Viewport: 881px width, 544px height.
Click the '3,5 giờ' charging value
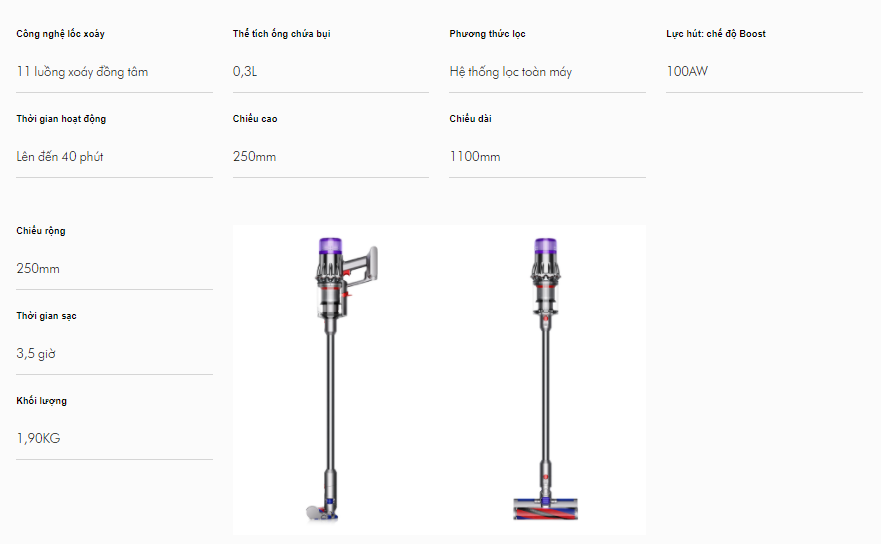[36, 353]
